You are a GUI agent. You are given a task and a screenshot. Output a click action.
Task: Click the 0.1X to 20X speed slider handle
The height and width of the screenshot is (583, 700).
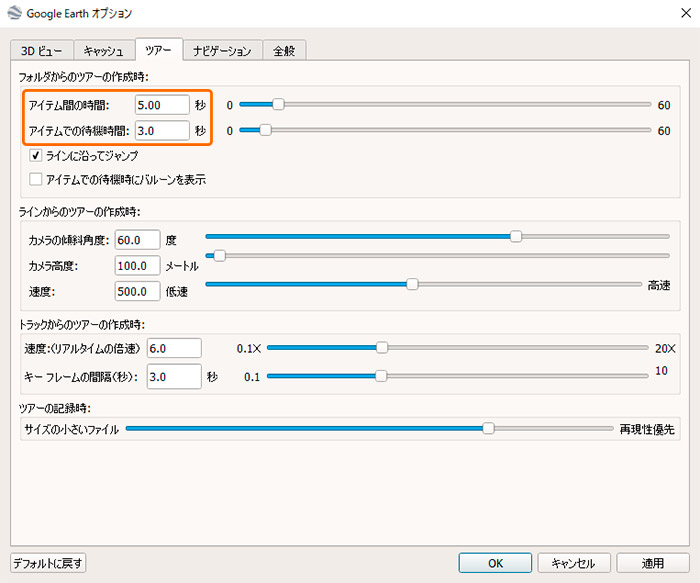pos(382,347)
